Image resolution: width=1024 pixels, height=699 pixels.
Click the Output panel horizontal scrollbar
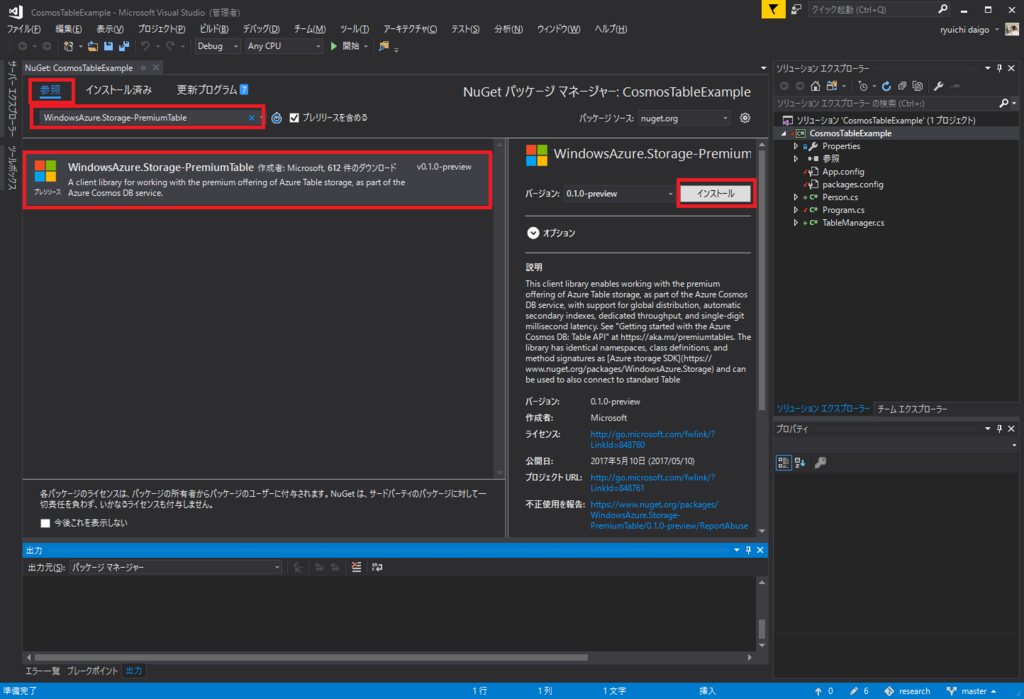311,657
